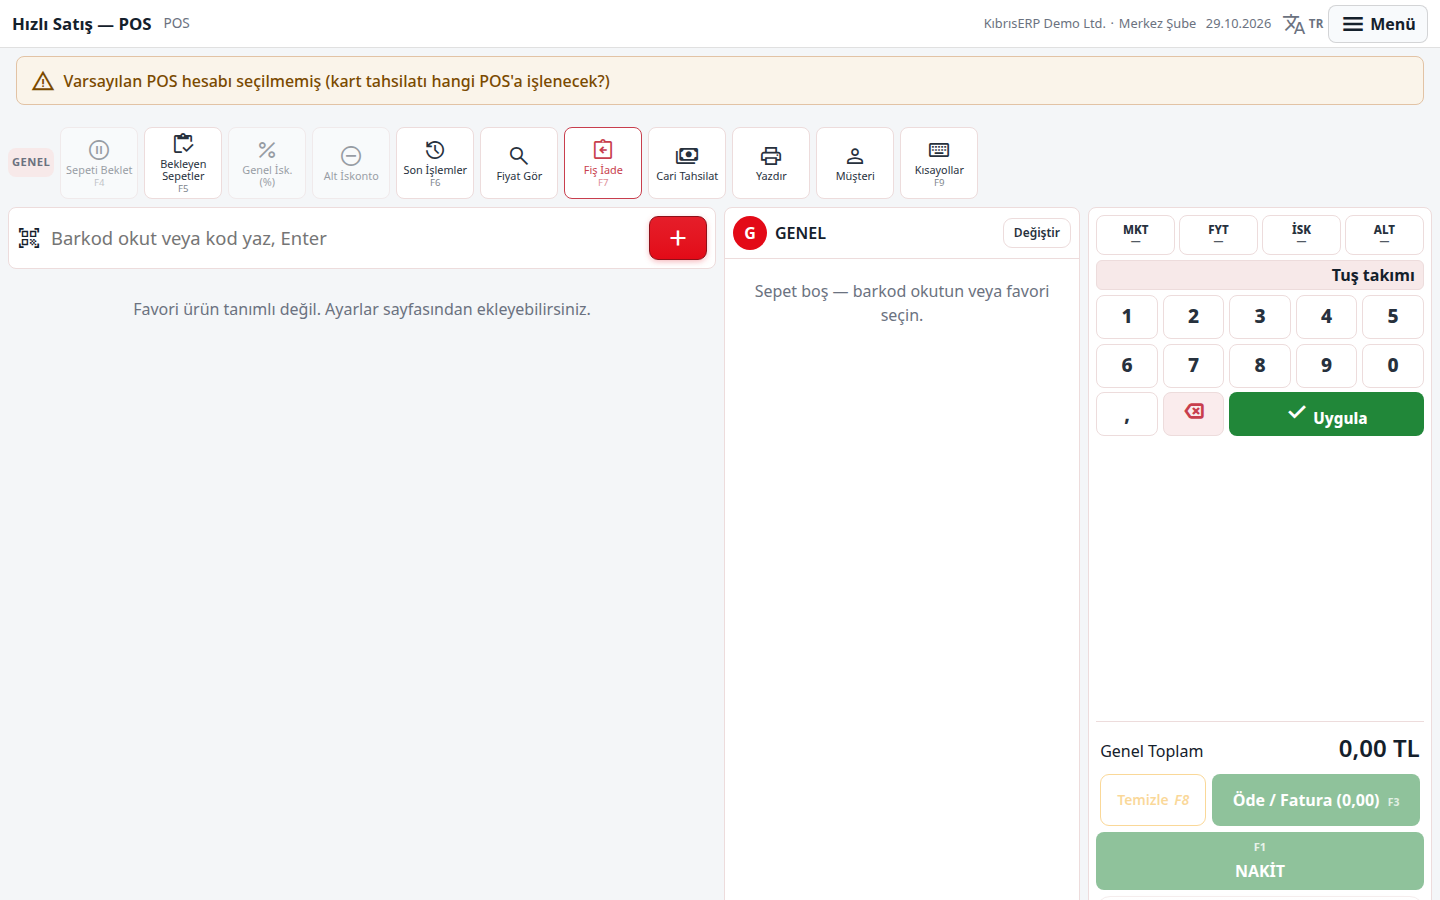
Task: Start Fiş İade return mode
Action: click(603, 163)
